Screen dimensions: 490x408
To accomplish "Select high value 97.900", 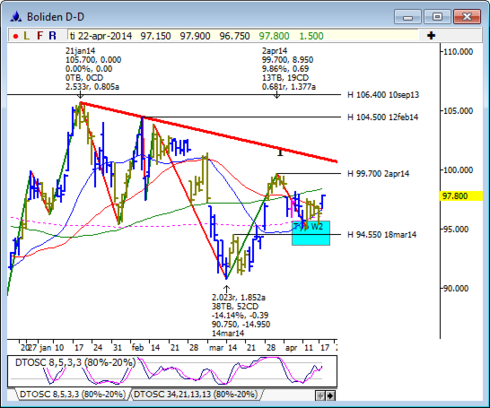I will coord(195,36).
